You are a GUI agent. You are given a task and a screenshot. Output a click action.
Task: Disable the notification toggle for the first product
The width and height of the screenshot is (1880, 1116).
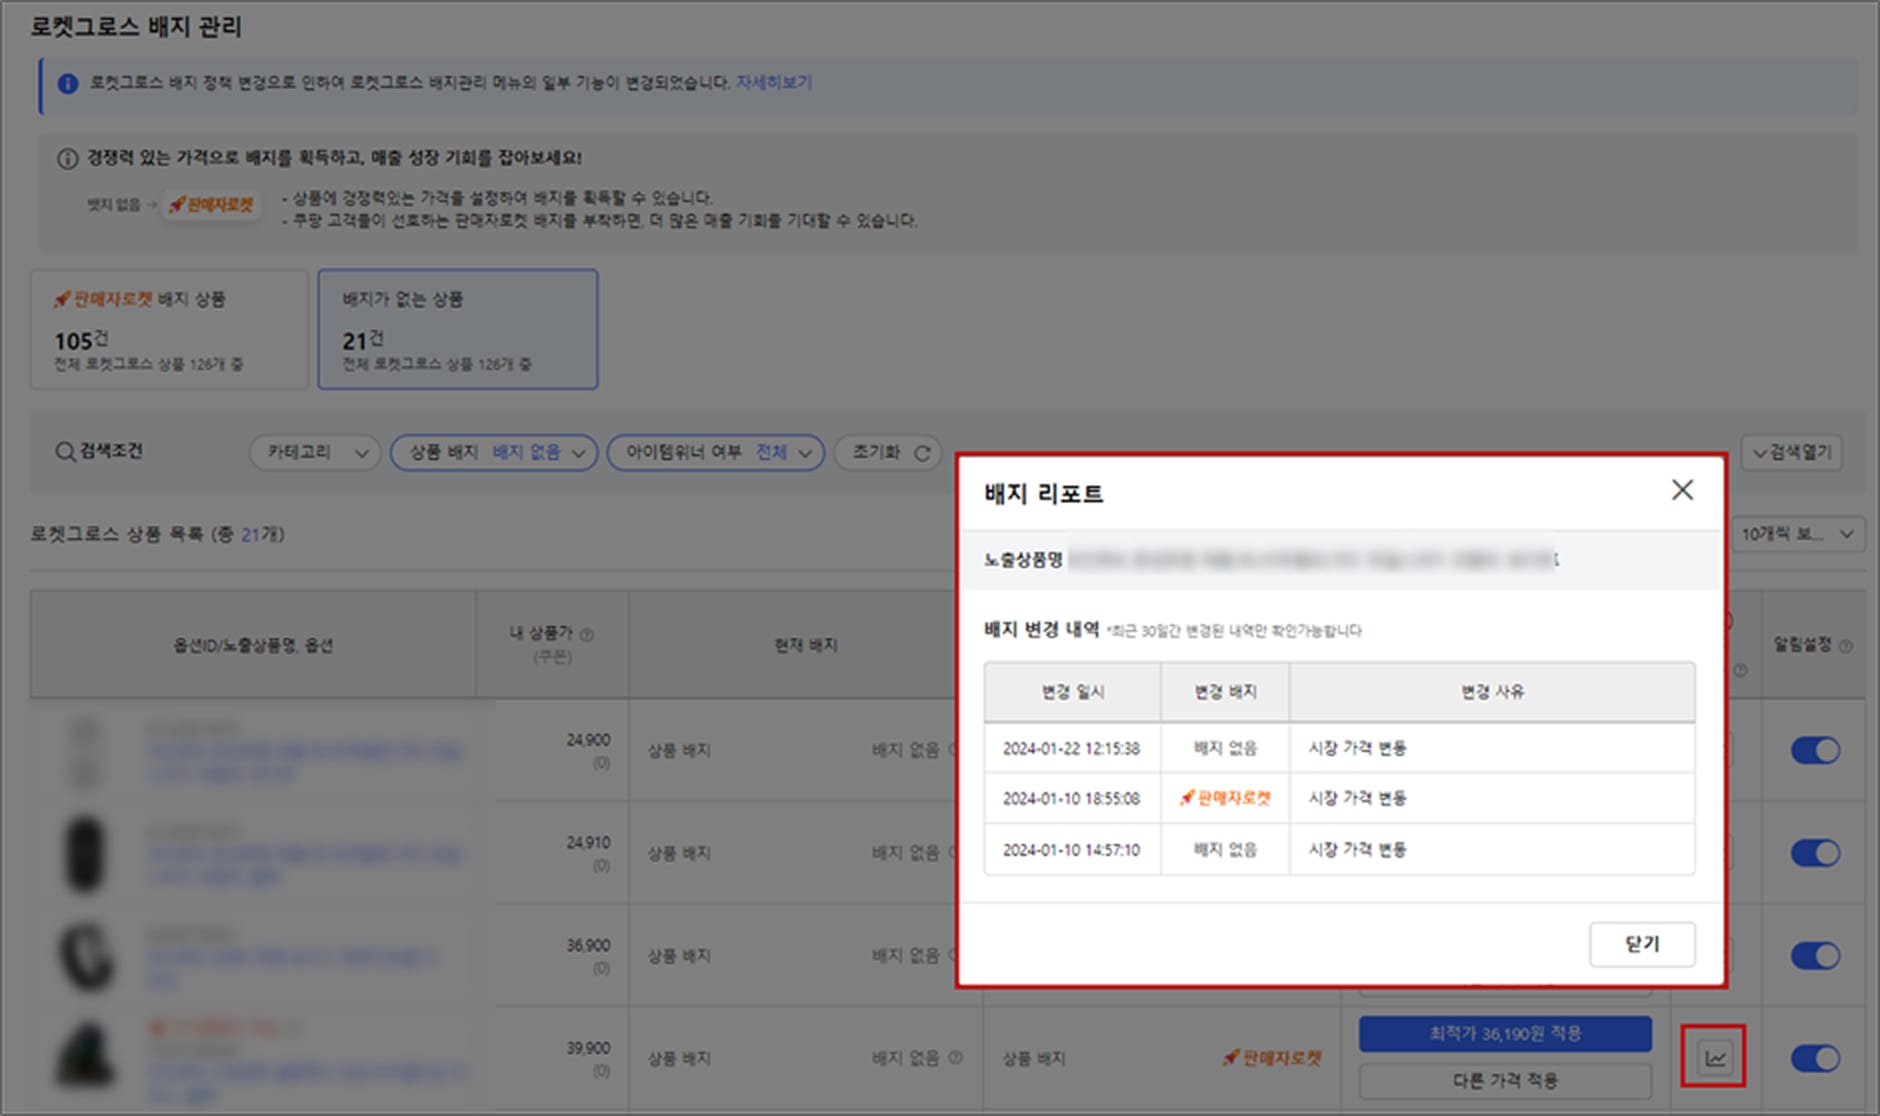tap(1817, 750)
